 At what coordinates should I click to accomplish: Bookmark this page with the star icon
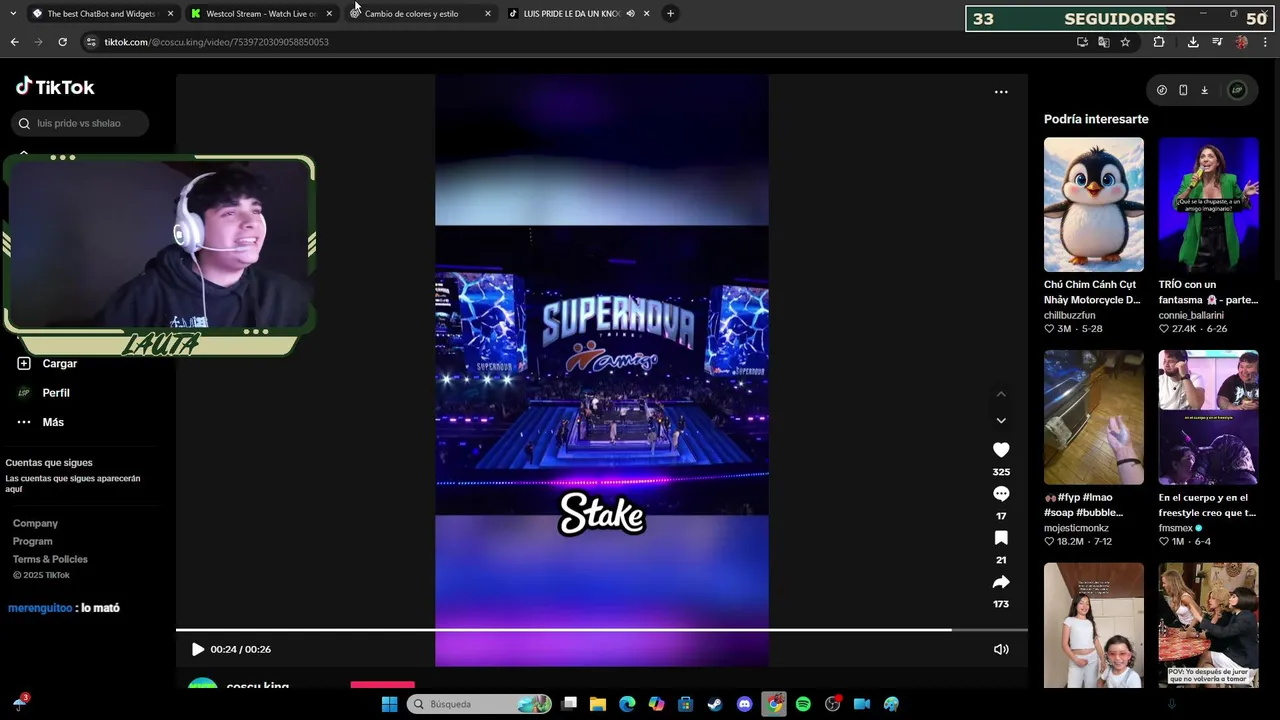click(1125, 42)
